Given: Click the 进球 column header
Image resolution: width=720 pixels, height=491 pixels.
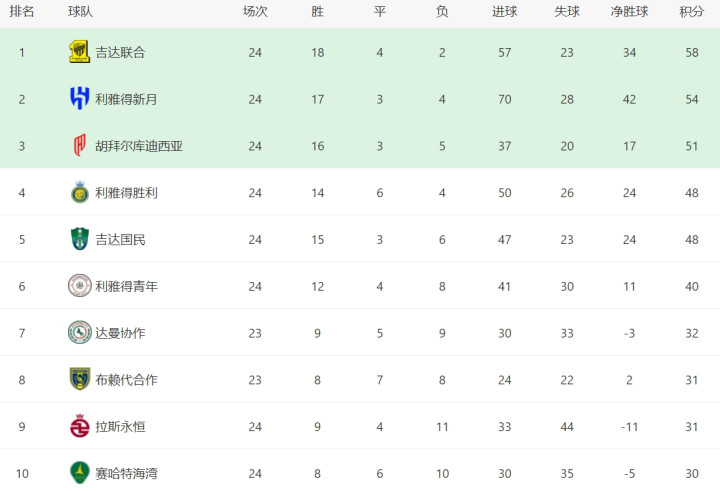Looking at the screenshot, I should click(505, 12).
